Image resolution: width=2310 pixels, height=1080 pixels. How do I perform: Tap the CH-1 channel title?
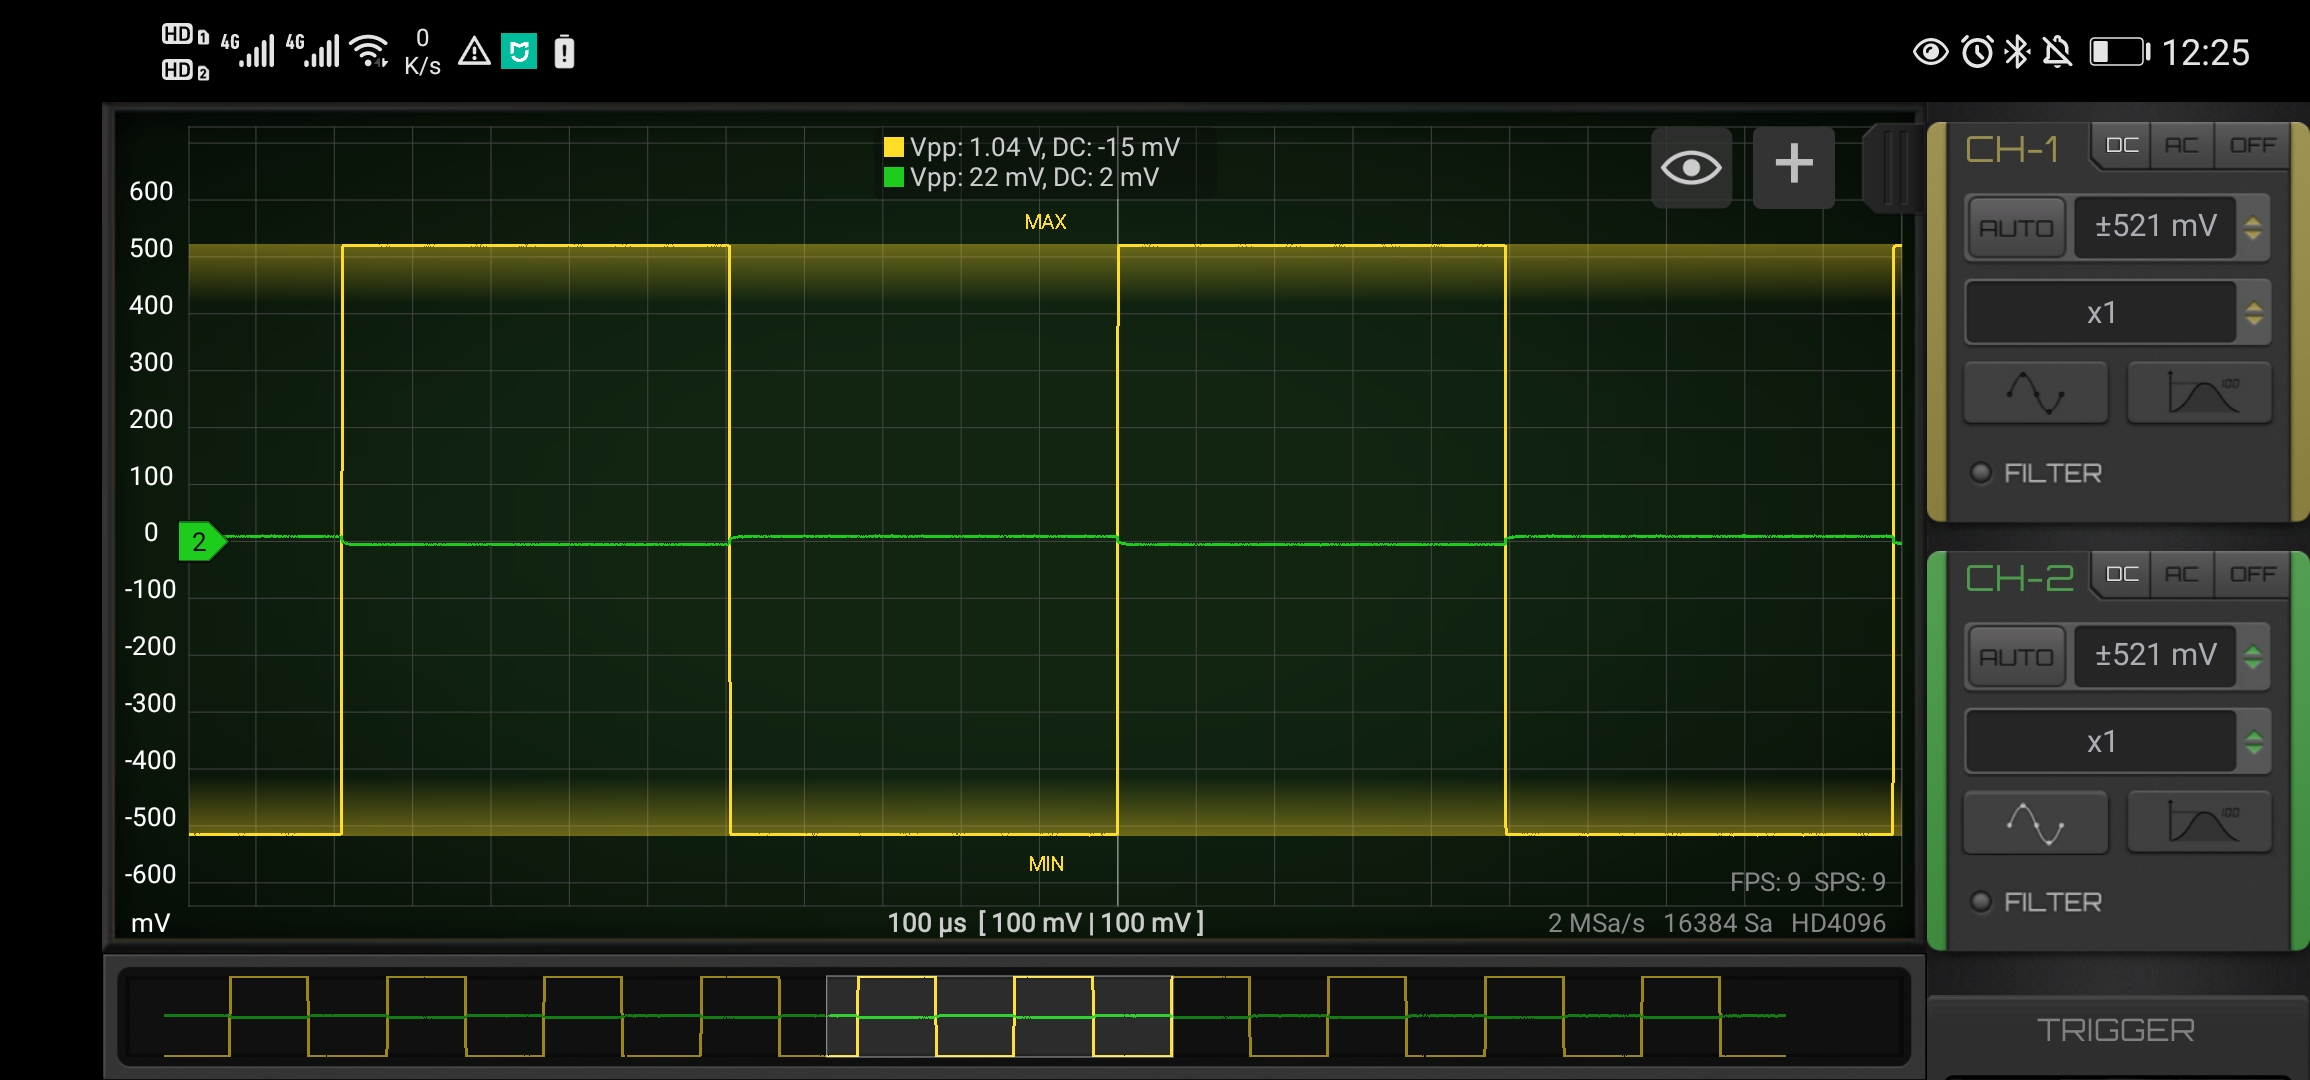point(2012,150)
